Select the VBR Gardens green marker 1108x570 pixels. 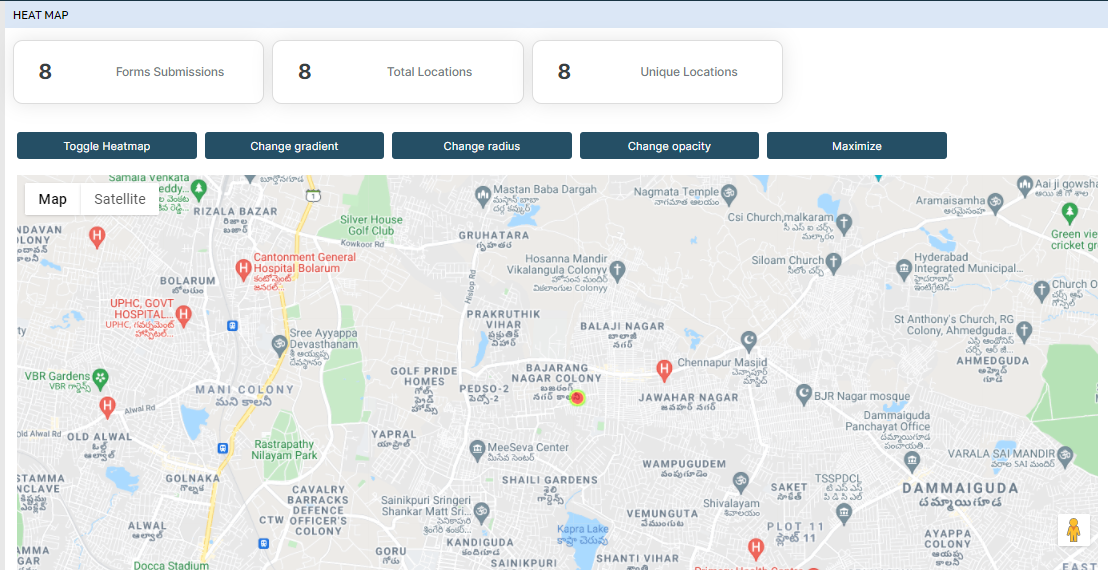click(100, 378)
